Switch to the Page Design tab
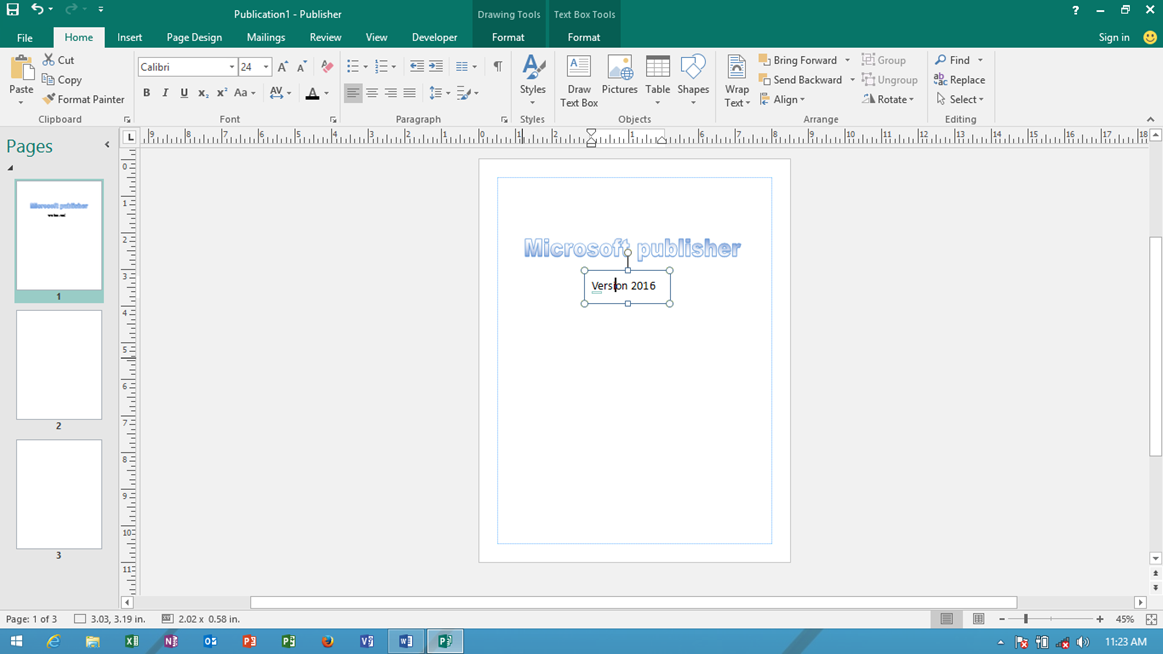The image size is (1163, 654). (x=193, y=37)
